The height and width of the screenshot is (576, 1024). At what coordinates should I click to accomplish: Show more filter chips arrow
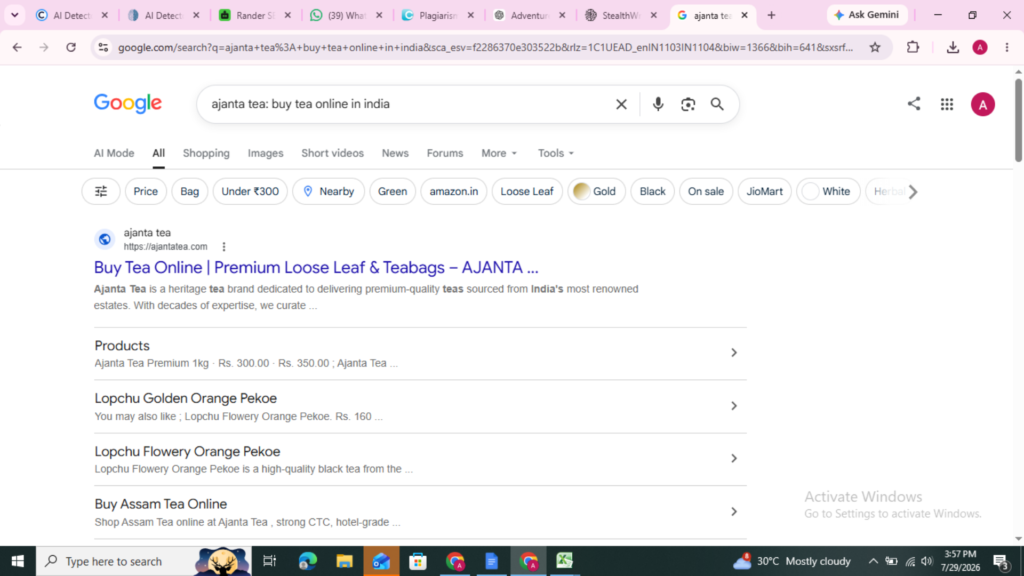point(913,191)
